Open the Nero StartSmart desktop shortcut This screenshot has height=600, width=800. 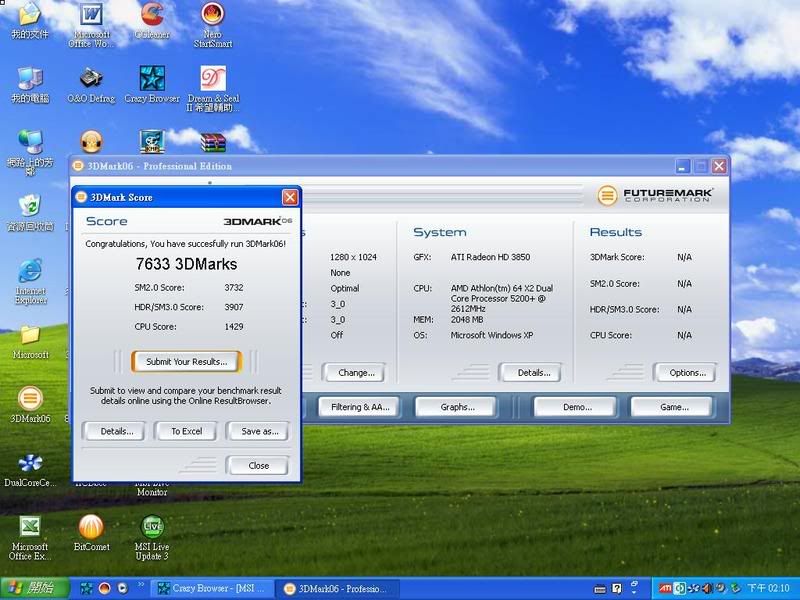212,15
